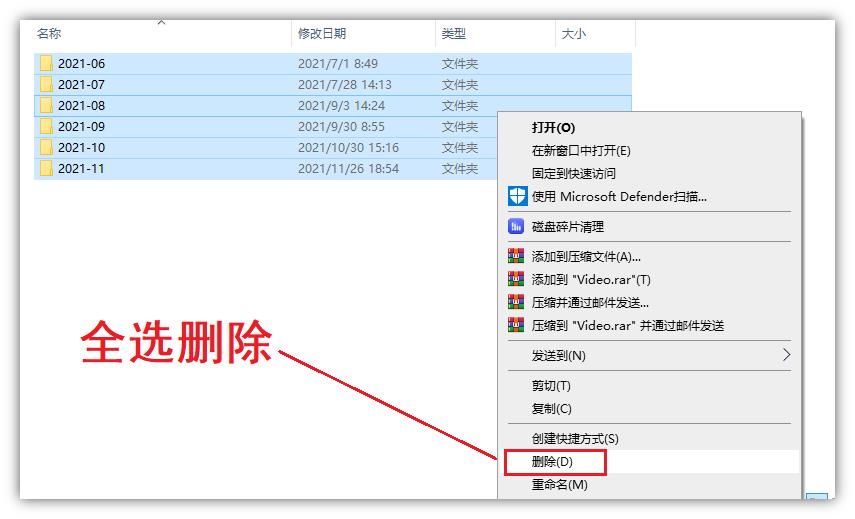Click WinRAR icon beside 添加到 "Video.rar"(T)
Image resolution: width=855 pixels, height=519 pixels.
[516, 279]
